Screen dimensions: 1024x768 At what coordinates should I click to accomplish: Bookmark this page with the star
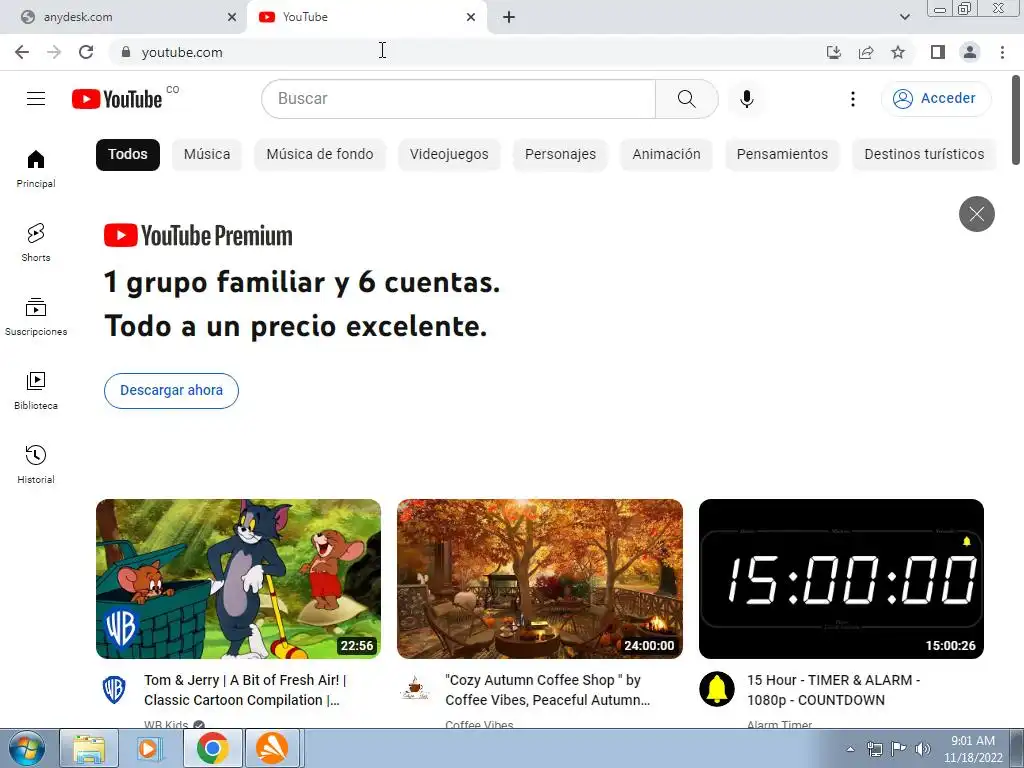pos(898,52)
